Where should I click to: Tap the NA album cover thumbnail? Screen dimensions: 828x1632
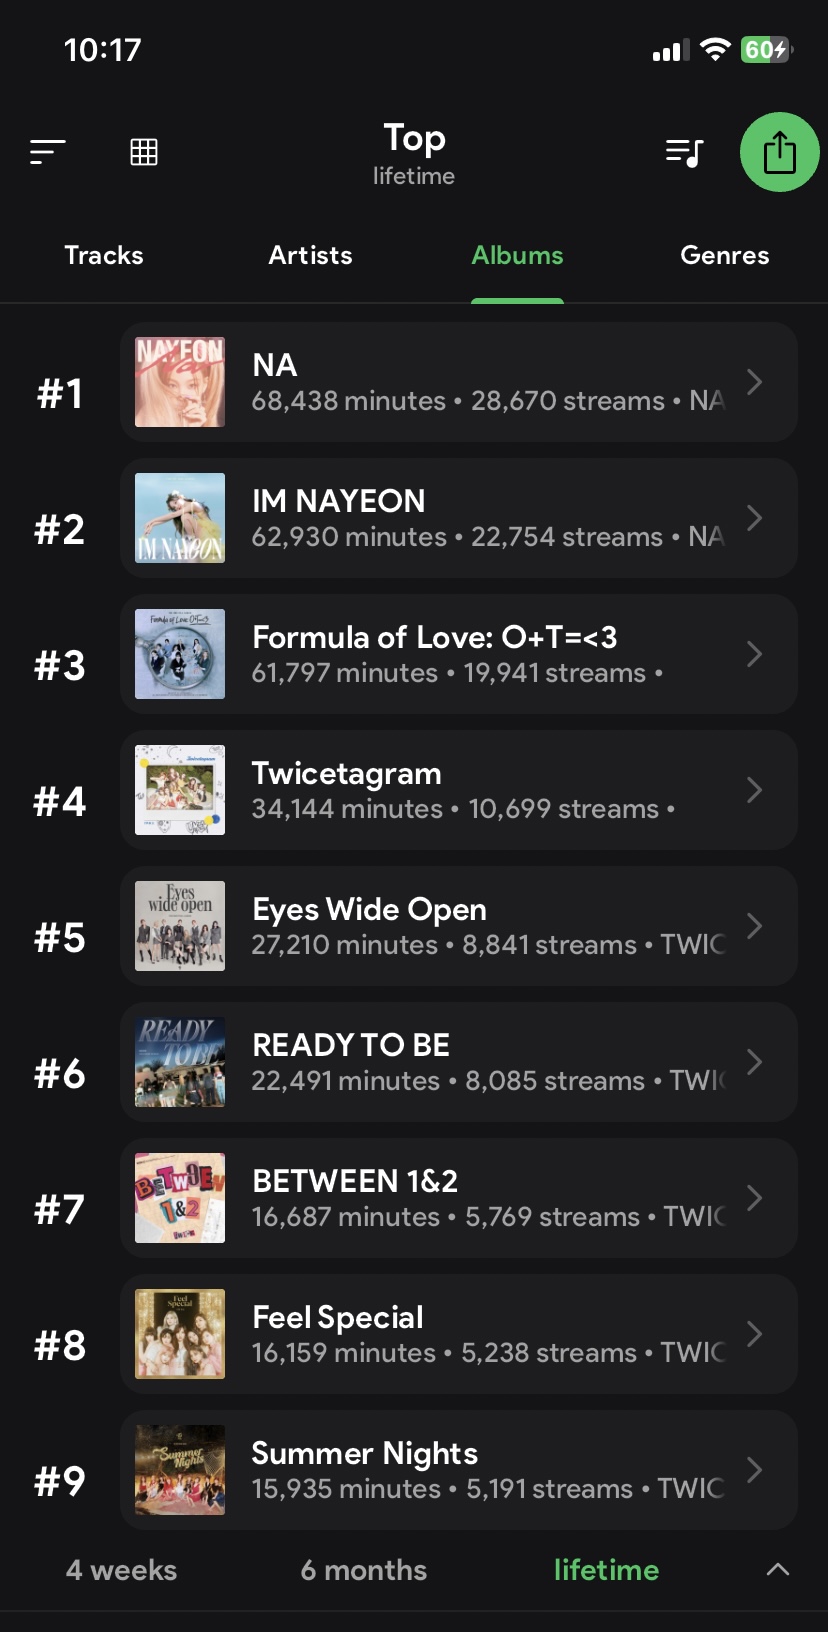click(x=180, y=382)
